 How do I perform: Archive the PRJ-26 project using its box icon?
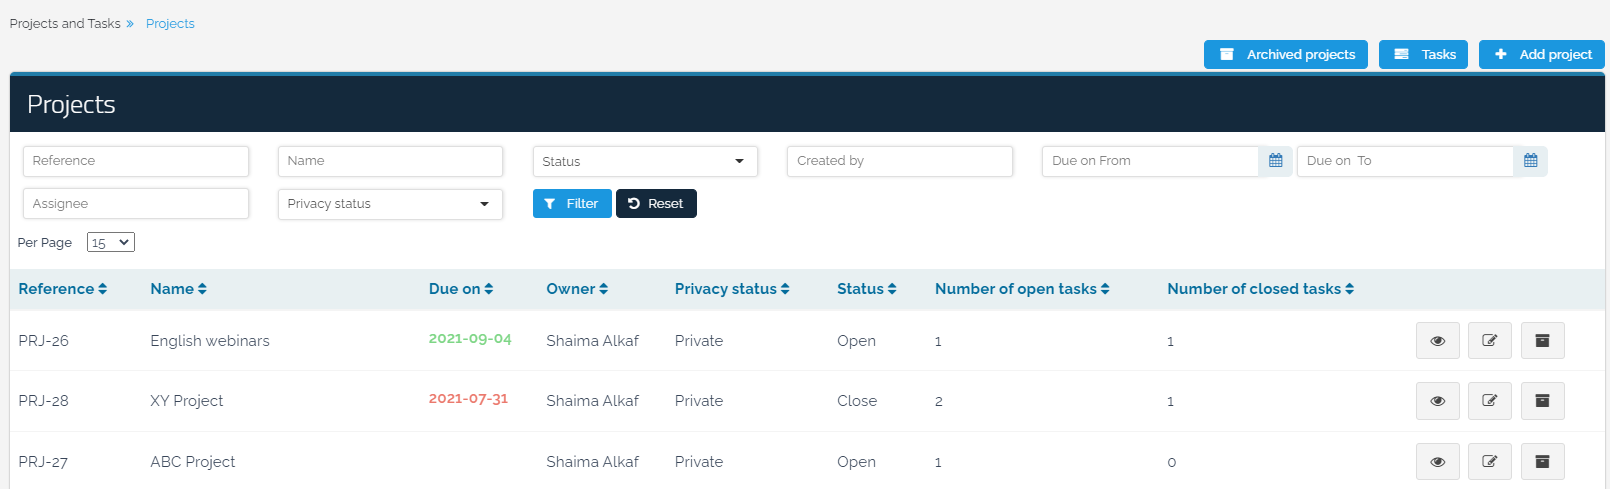click(x=1542, y=341)
